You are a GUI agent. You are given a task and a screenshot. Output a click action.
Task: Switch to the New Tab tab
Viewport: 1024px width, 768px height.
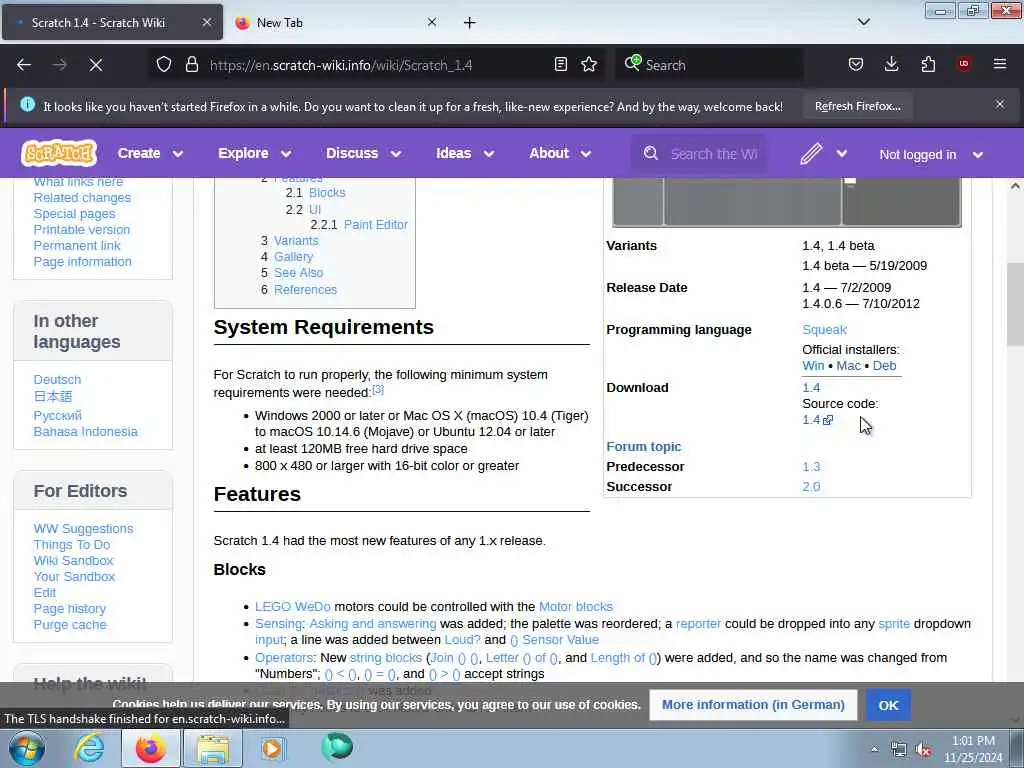(336, 22)
